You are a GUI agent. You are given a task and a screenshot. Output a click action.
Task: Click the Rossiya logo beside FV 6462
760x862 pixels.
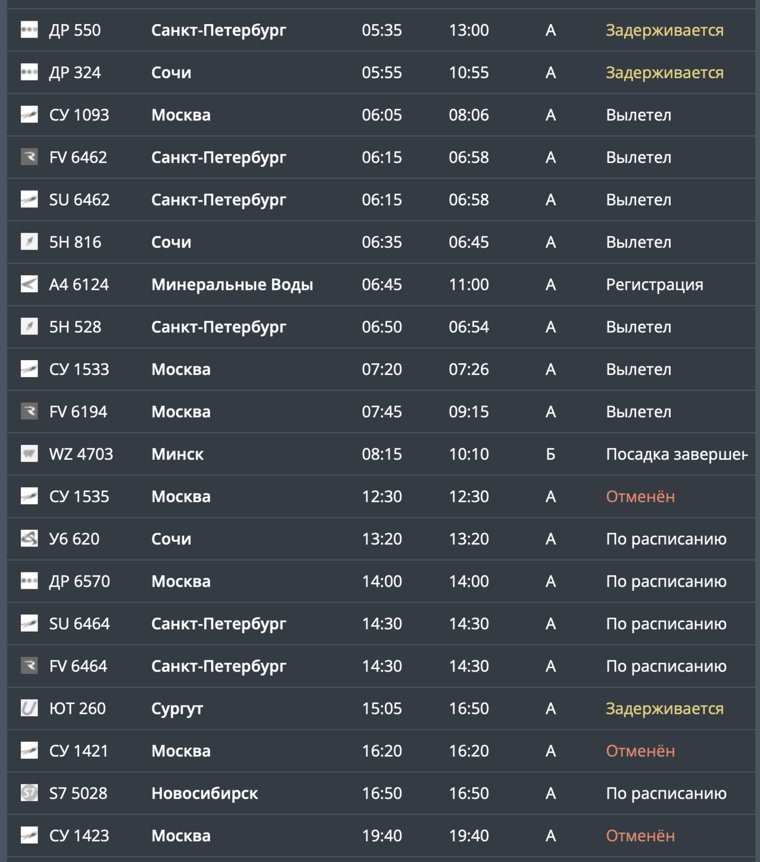[x=29, y=158]
